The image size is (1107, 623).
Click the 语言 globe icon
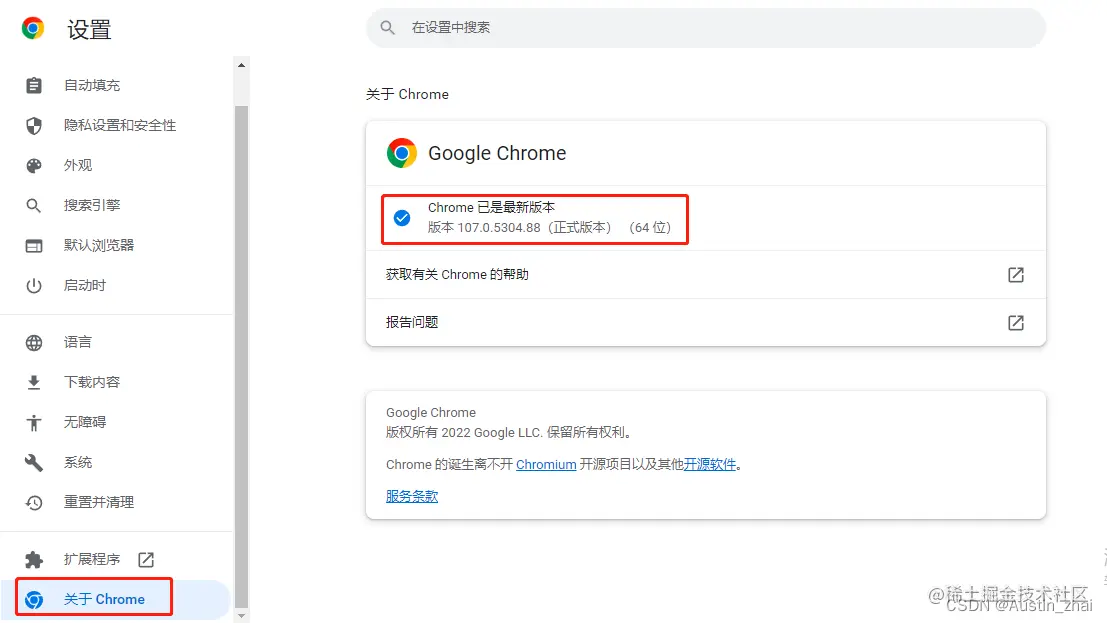tap(34, 343)
